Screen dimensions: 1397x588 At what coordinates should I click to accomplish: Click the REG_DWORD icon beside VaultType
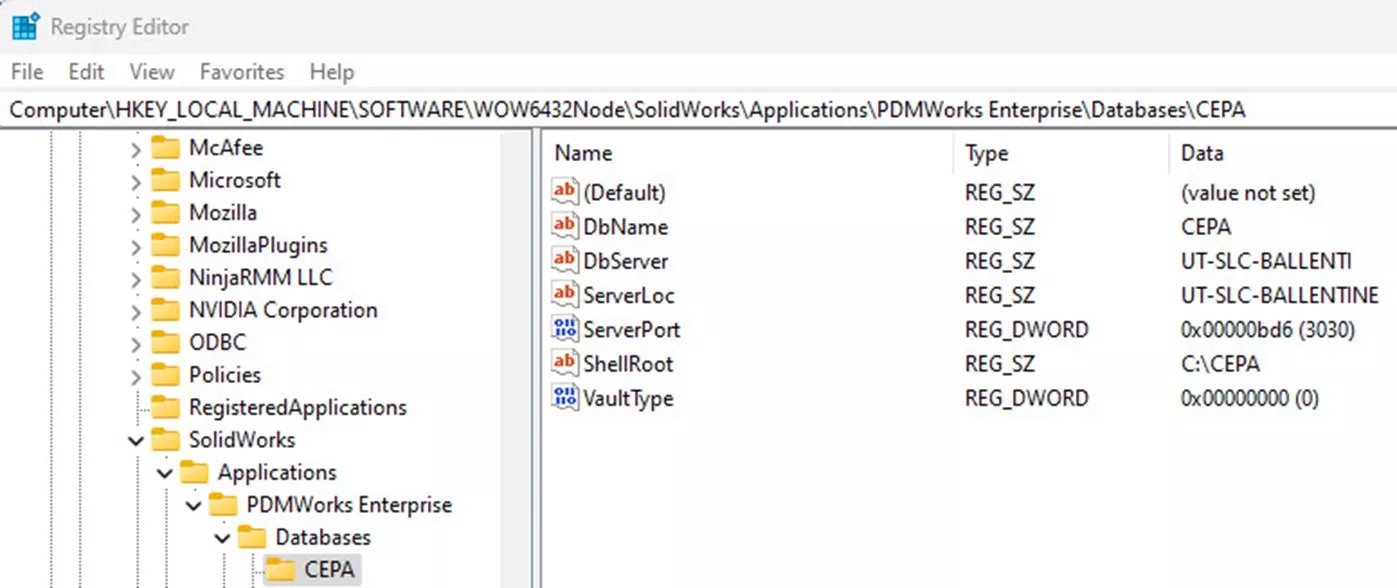564,398
